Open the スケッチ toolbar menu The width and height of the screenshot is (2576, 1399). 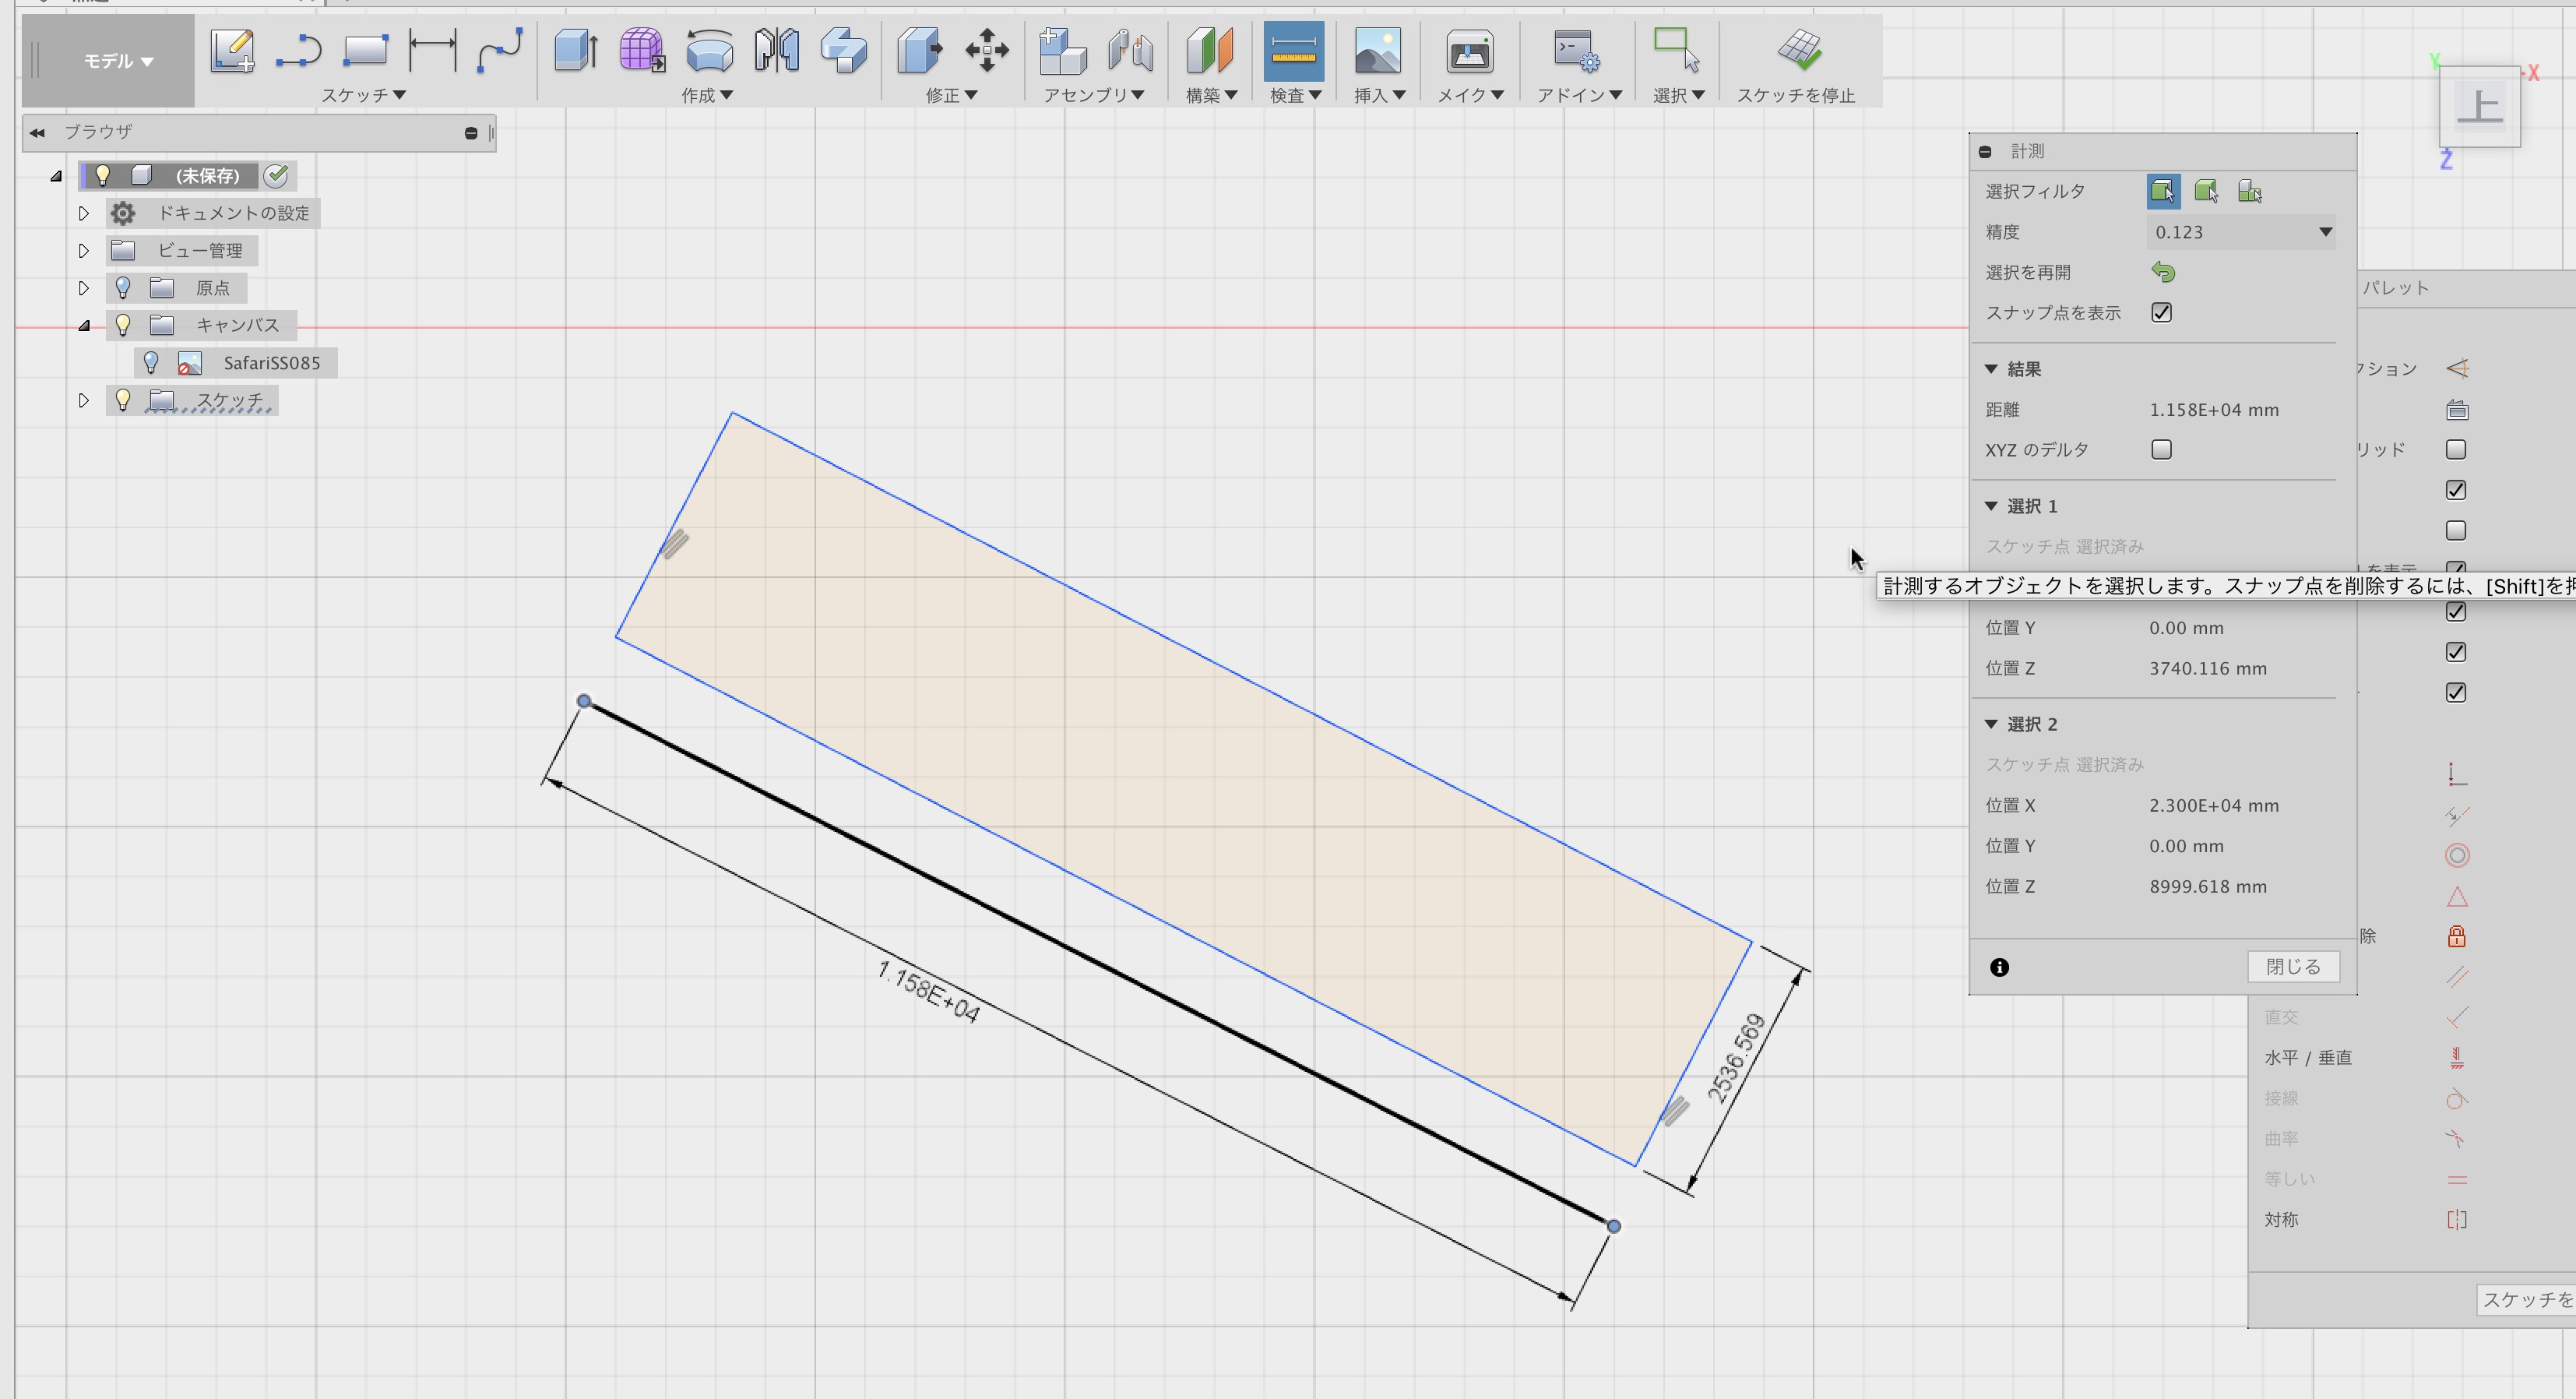(x=363, y=95)
